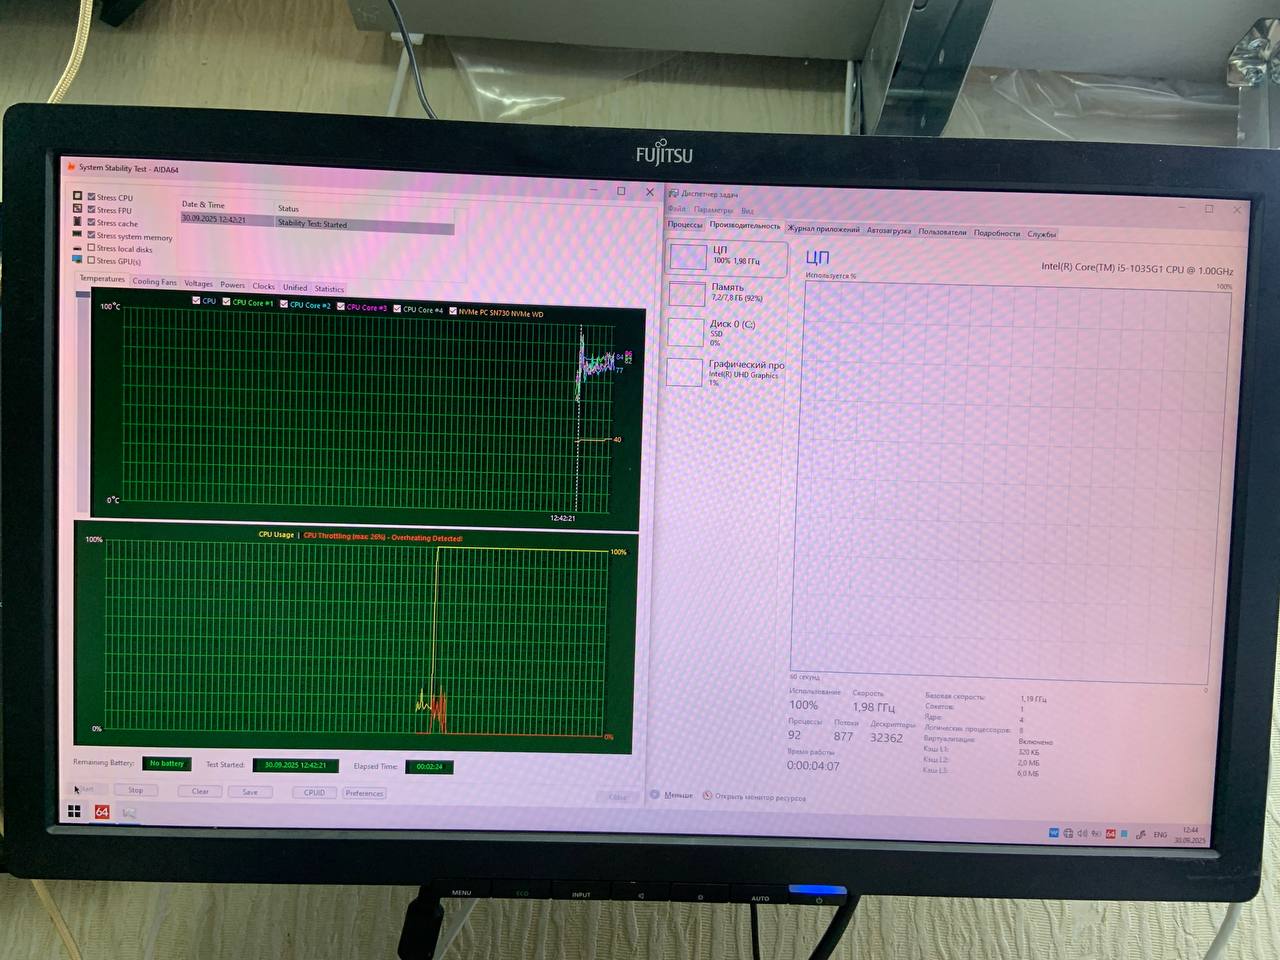Open the Файл menu in Task Manager
This screenshot has width=1280, height=960.
tap(677, 210)
